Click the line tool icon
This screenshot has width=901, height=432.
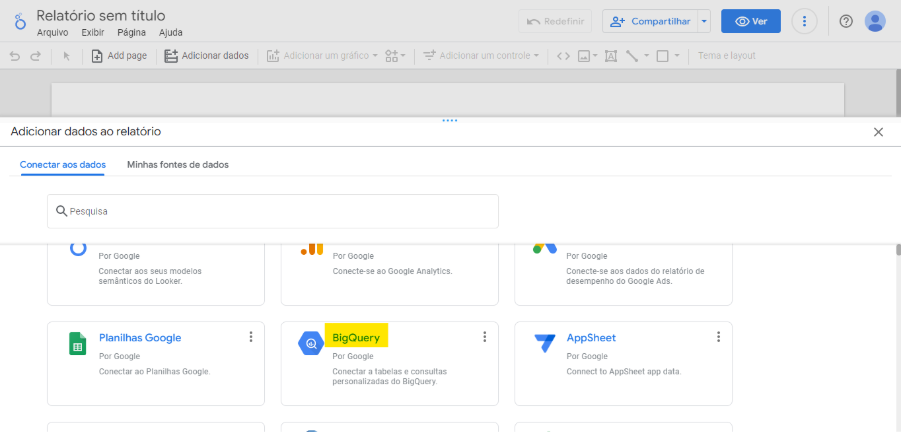pyautogui.click(x=632, y=56)
